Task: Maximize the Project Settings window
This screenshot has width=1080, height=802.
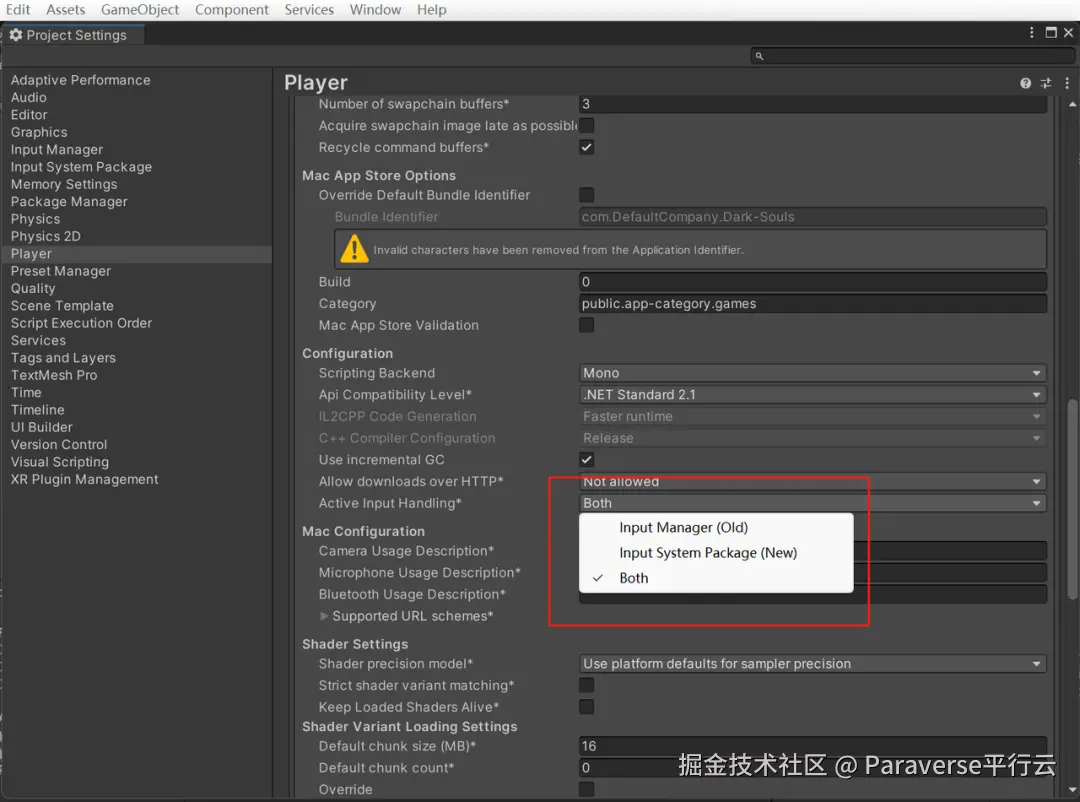Action: pos(1050,32)
